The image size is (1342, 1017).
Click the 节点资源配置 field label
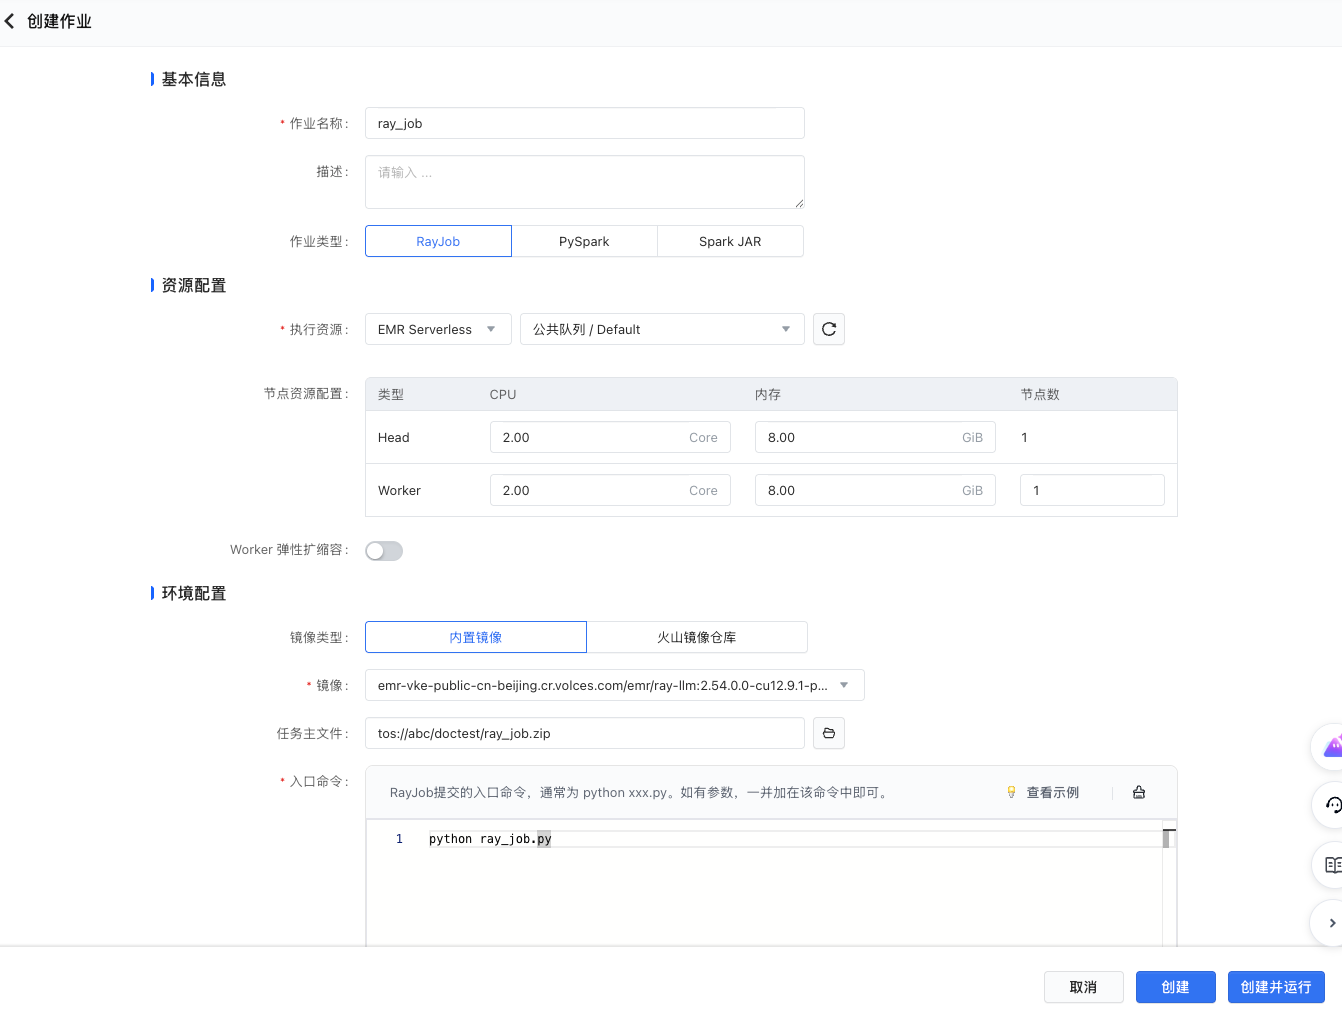(306, 393)
